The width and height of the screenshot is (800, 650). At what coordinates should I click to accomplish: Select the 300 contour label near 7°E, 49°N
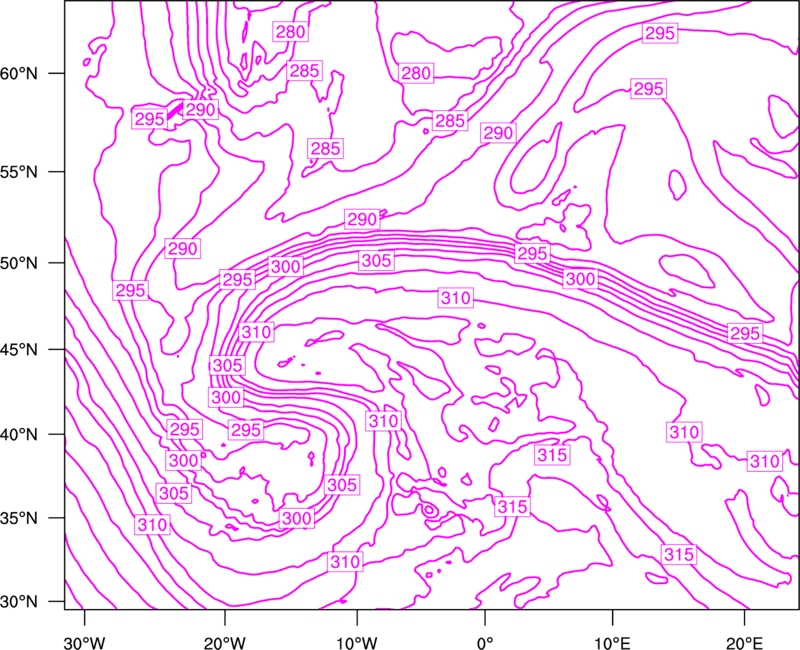coord(581,279)
